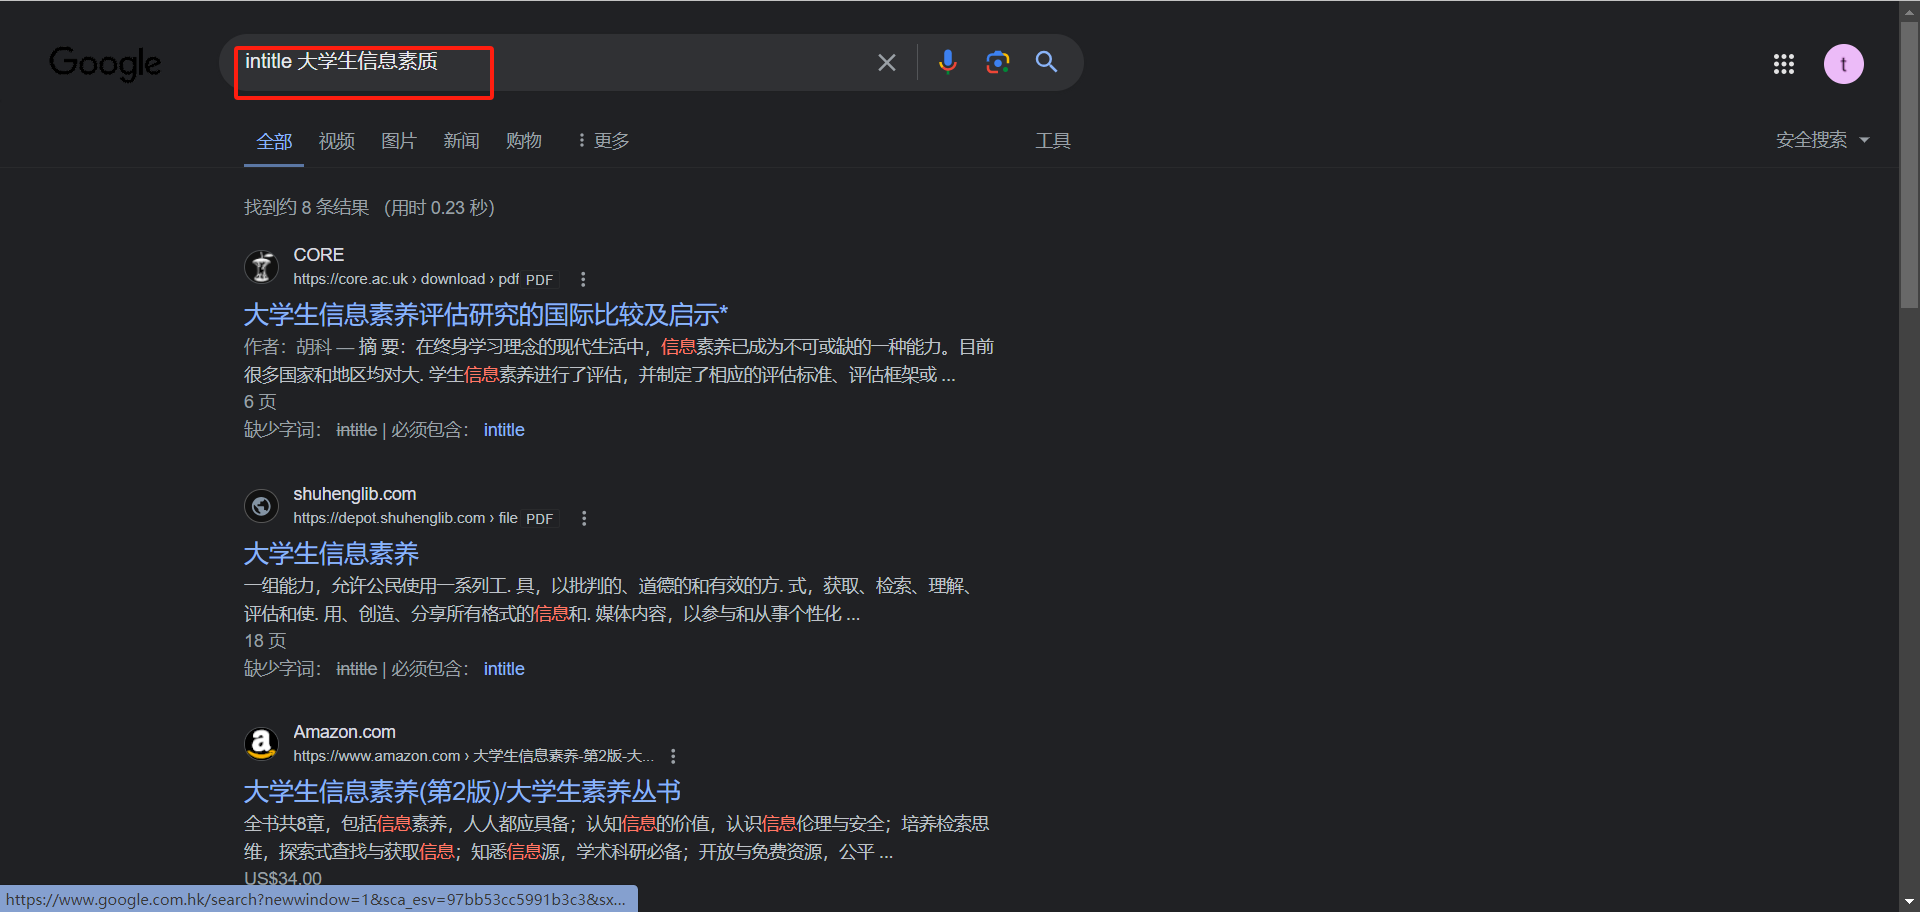Open the Google apps grid
Image resolution: width=1920 pixels, height=912 pixels.
1783,64
